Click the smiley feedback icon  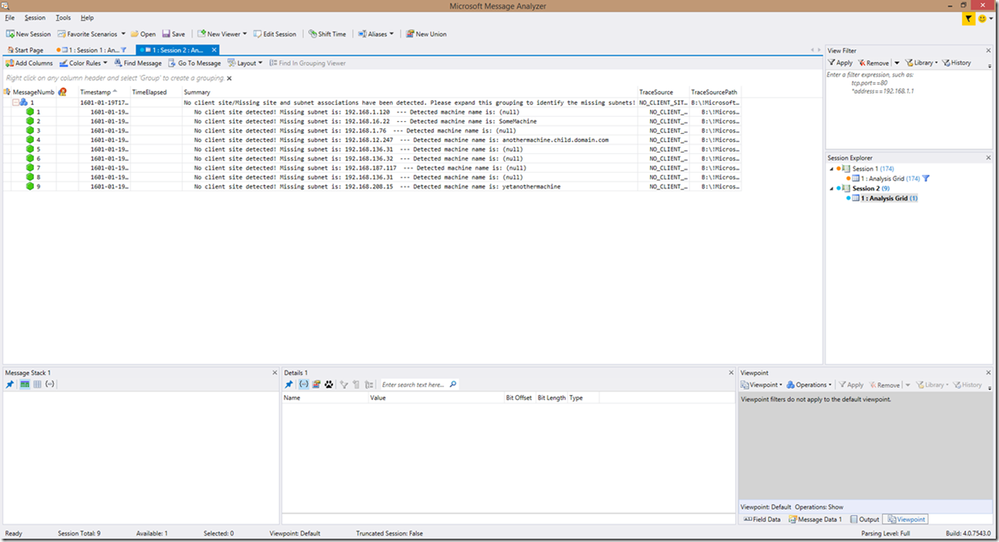[x=982, y=18]
